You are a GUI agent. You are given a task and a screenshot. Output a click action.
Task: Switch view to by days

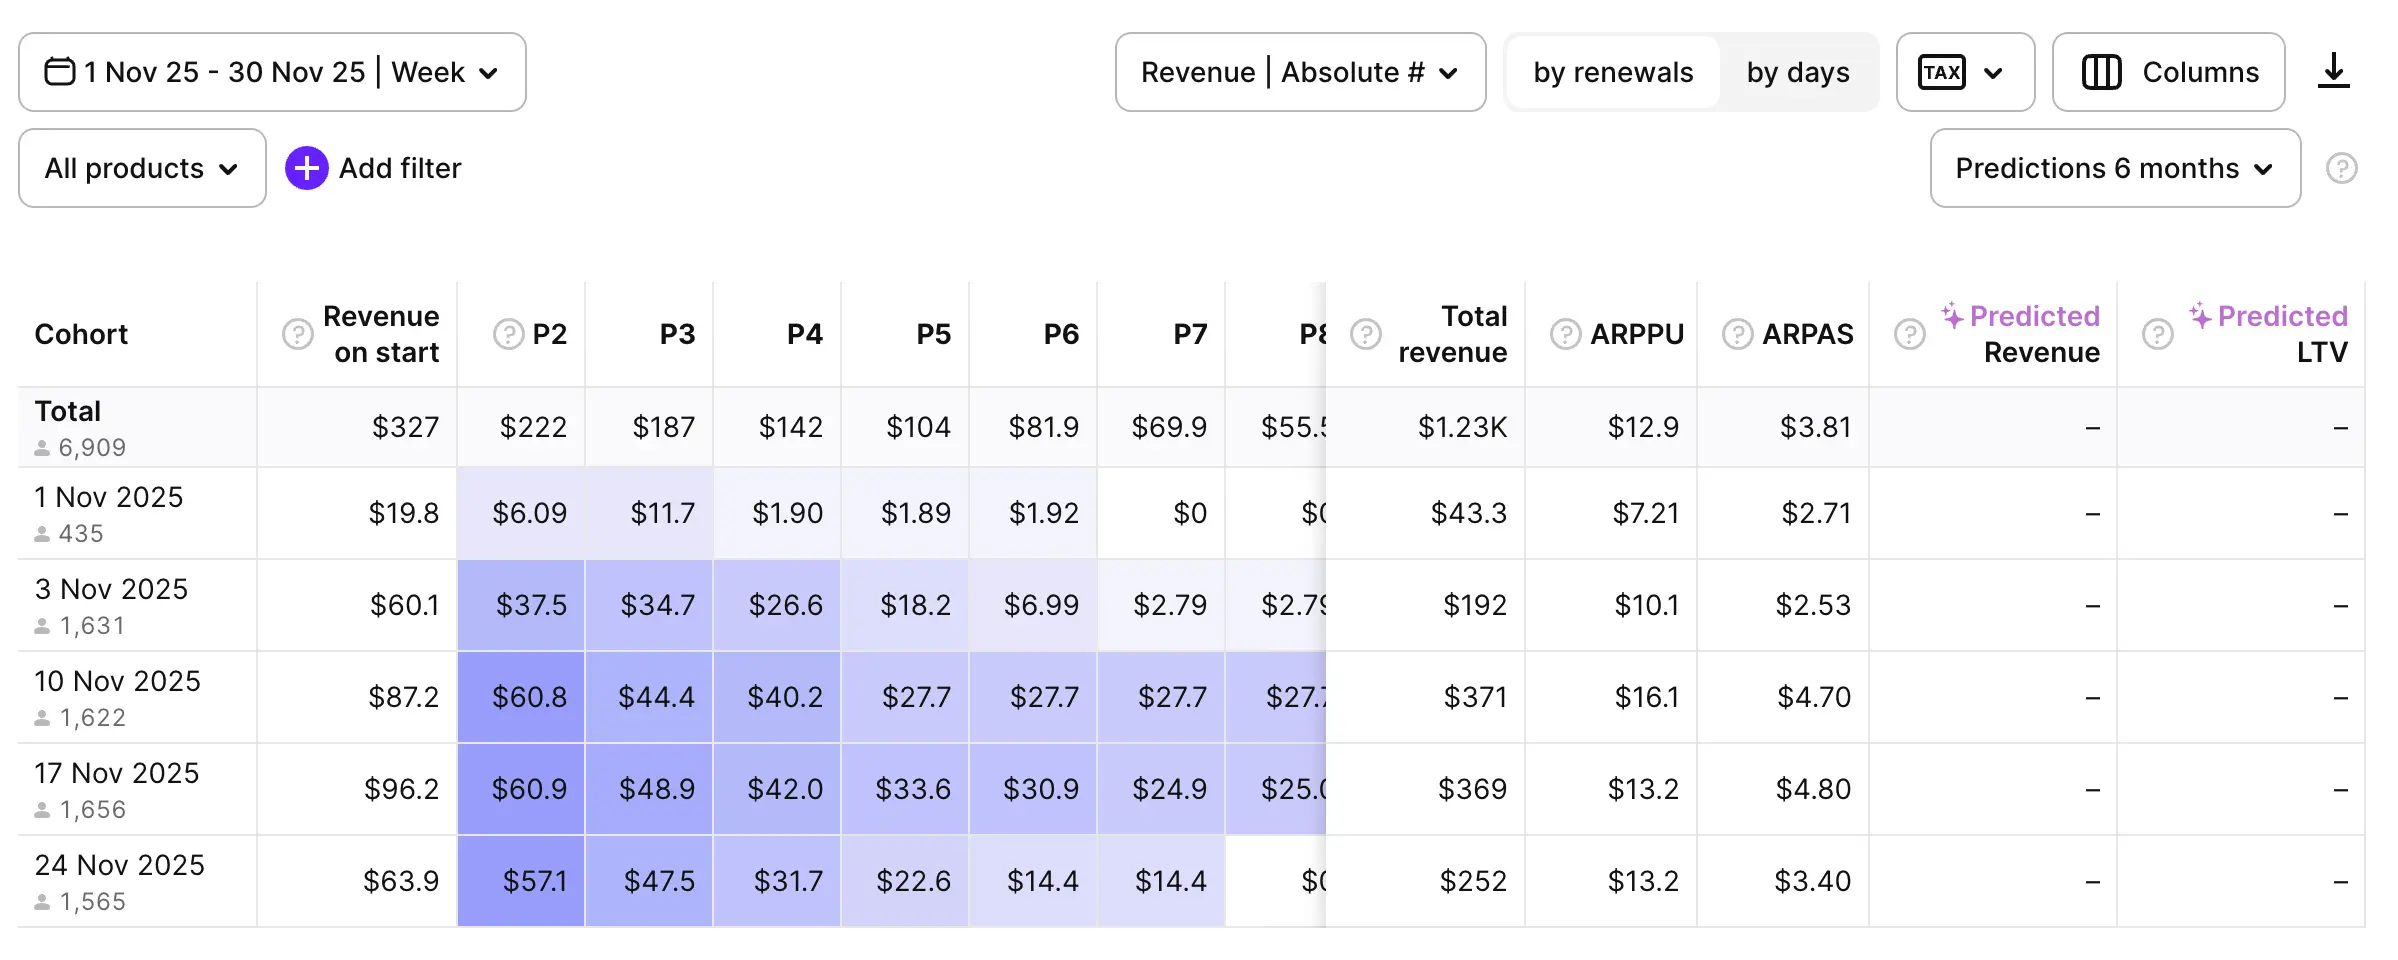pos(1798,71)
